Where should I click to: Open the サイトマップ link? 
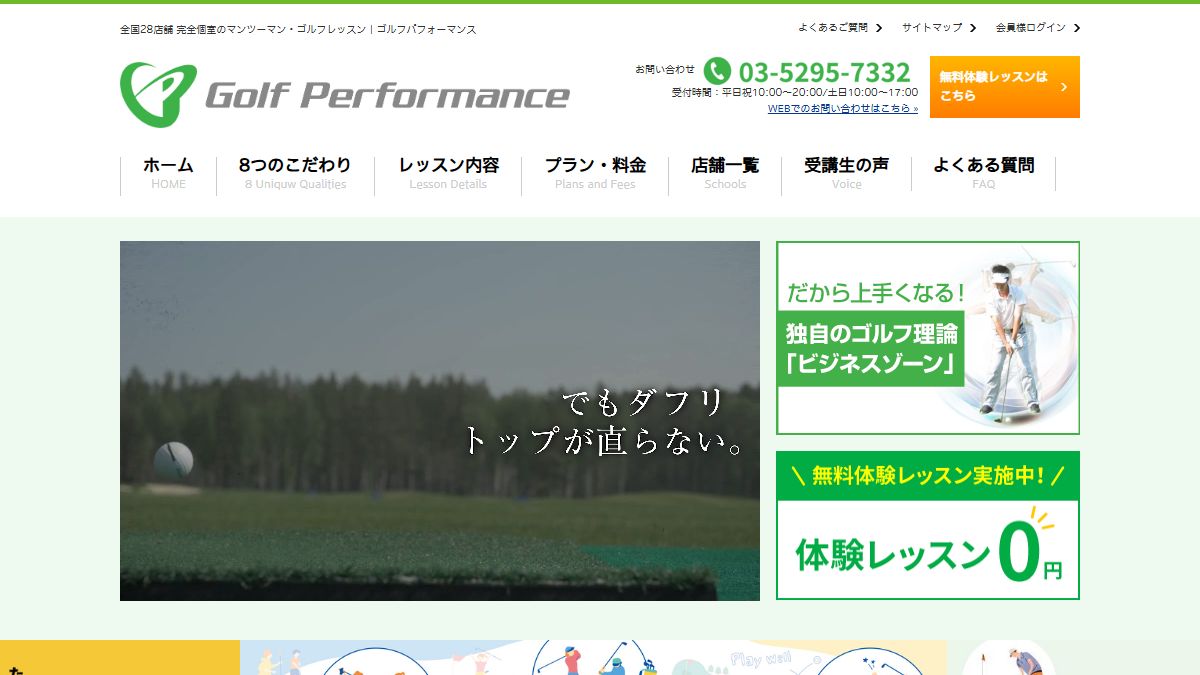point(932,28)
